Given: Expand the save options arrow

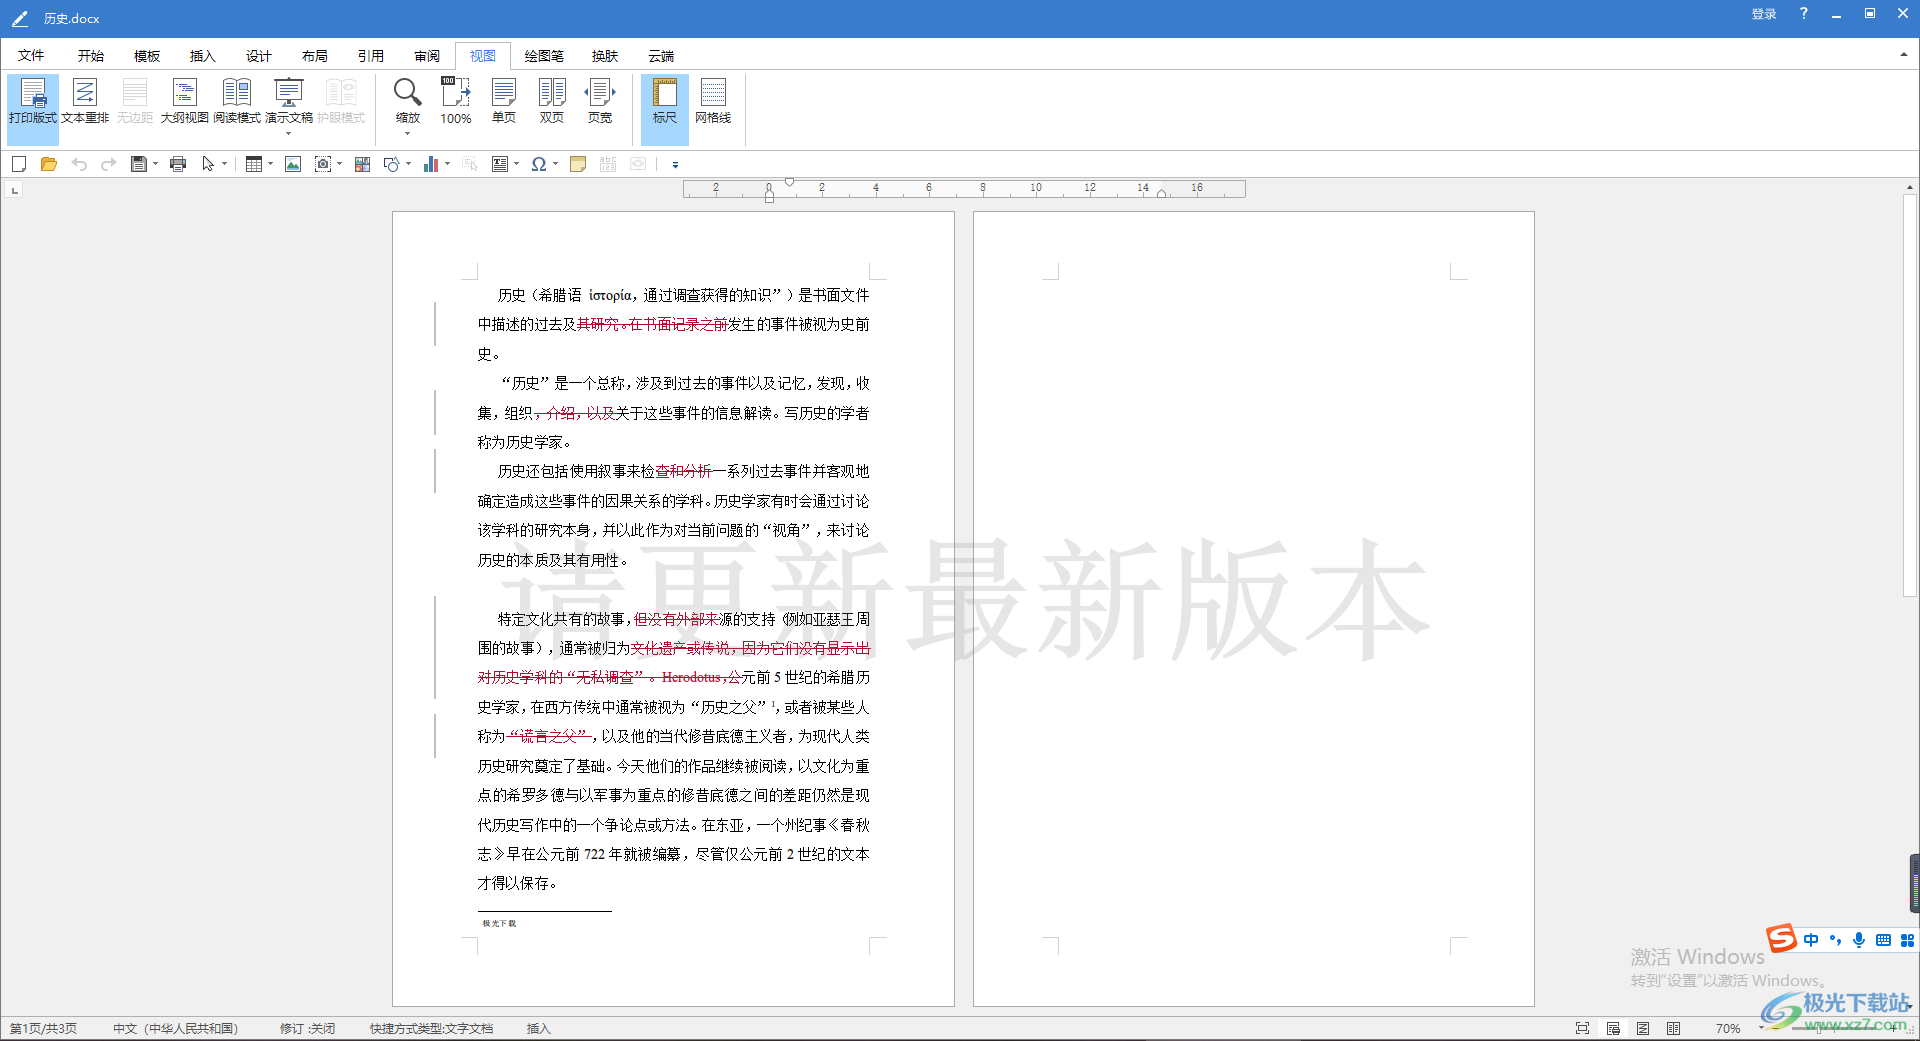Looking at the screenshot, I should pyautogui.click(x=155, y=164).
